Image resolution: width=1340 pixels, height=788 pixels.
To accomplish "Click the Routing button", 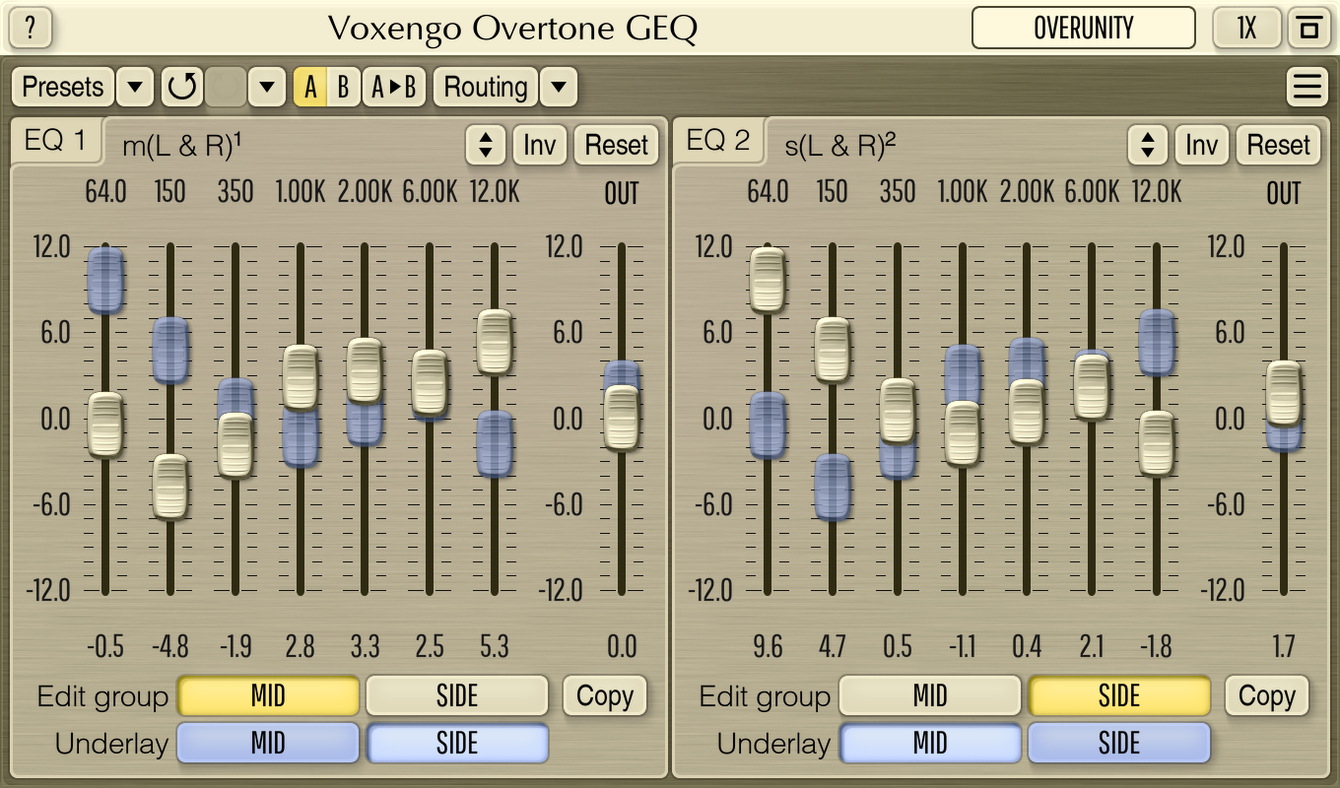I will click(486, 87).
